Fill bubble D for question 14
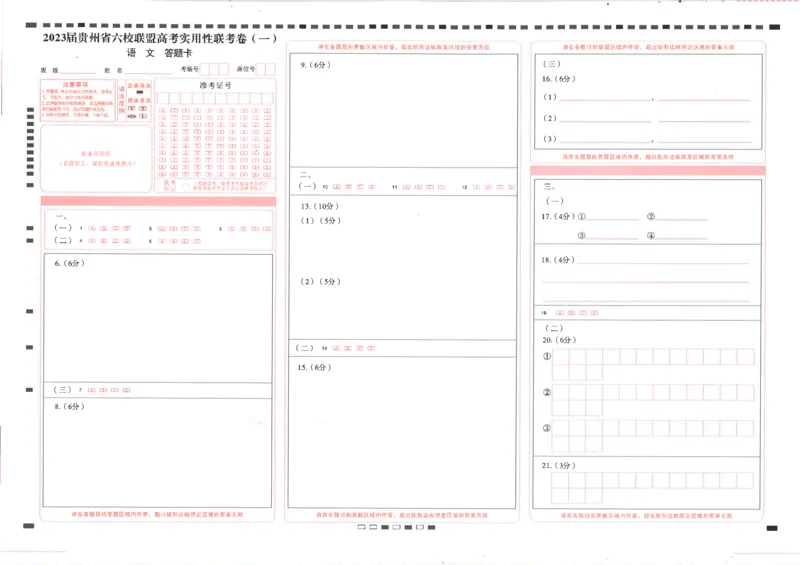This screenshot has height=565, width=800. [x=371, y=348]
